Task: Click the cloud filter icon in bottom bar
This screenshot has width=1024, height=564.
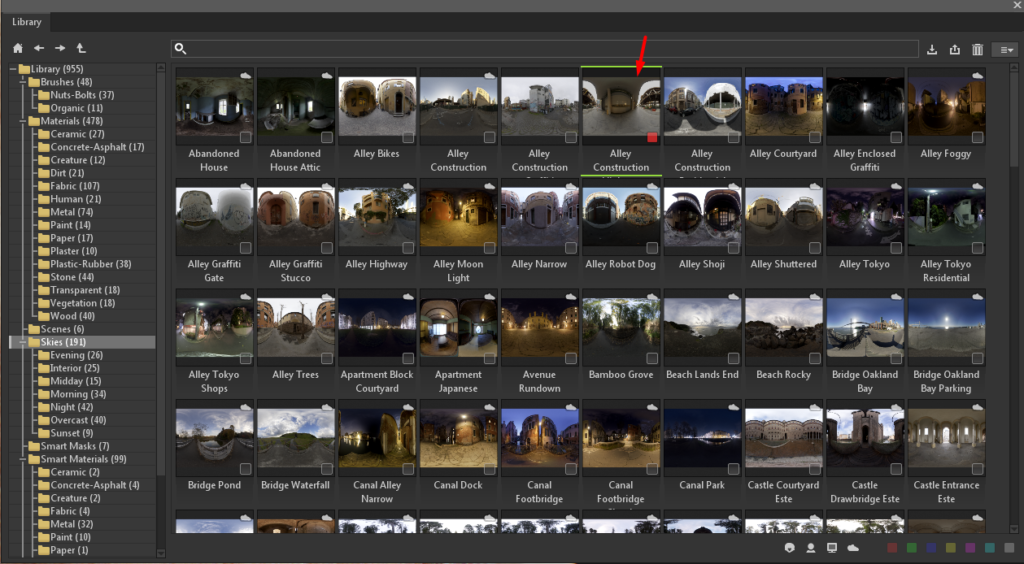Action: [x=853, y=548]
